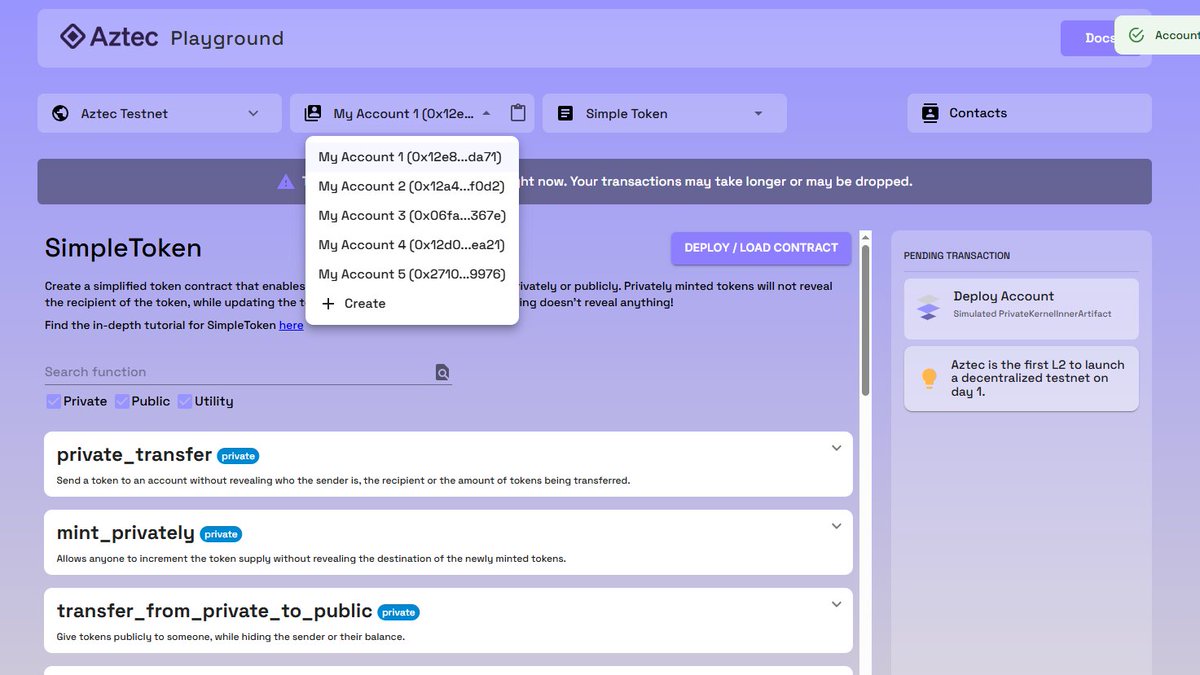Open the Aztec Testnet network dropdown
1200x675 pixels.
point(160,113)
